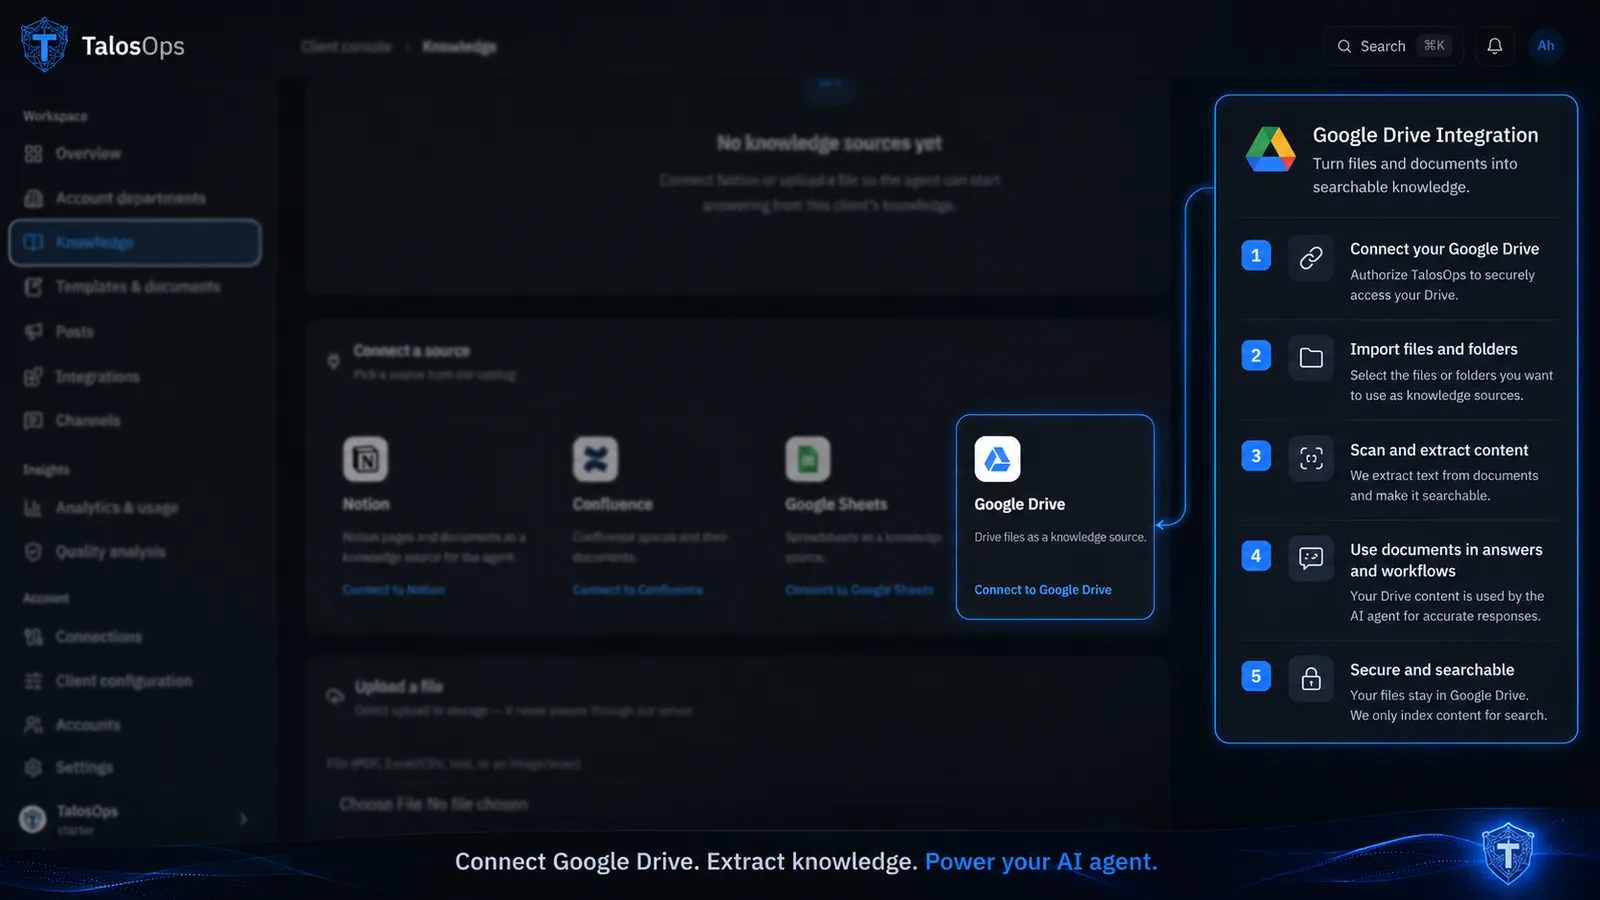This screenshot has height=900, width=1600.
Task: Click the folder icon for Import files
Action: 1311,358
